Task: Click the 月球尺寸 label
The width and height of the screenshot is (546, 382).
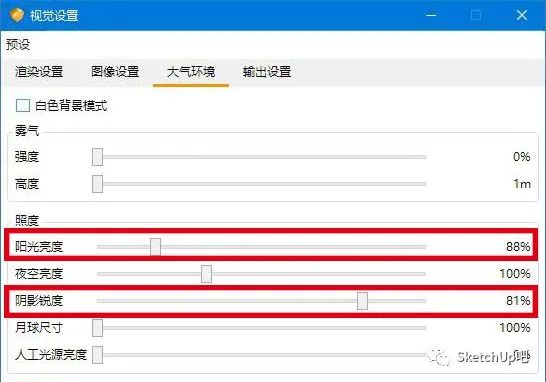Action: [39, 327]
